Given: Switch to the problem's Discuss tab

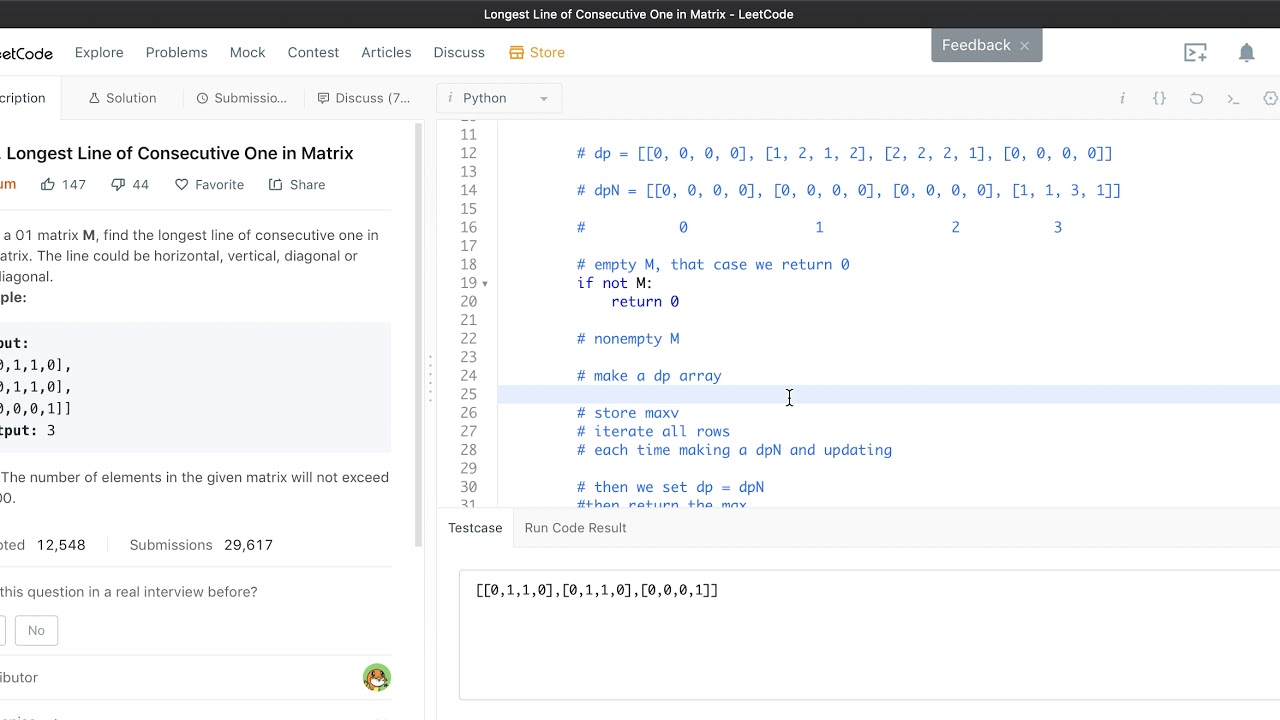Looking at the screenshot, I should click(x=363, y=98).
